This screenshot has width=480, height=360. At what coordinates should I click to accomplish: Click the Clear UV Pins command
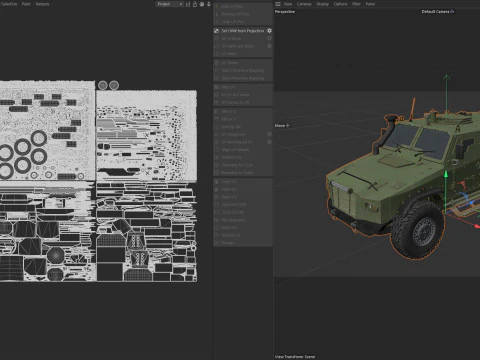233,22
